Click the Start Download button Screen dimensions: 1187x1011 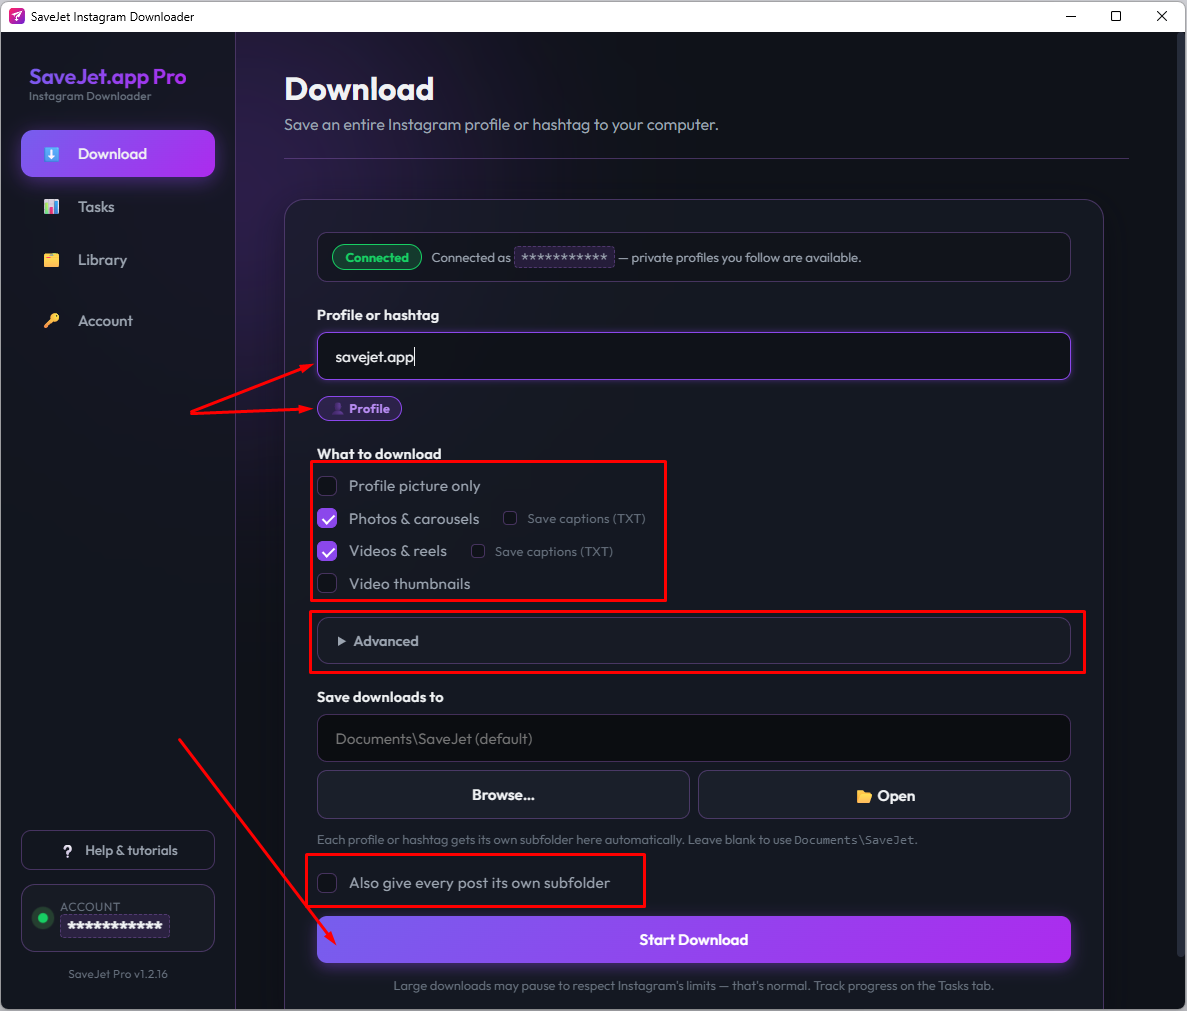click(693, 939)
